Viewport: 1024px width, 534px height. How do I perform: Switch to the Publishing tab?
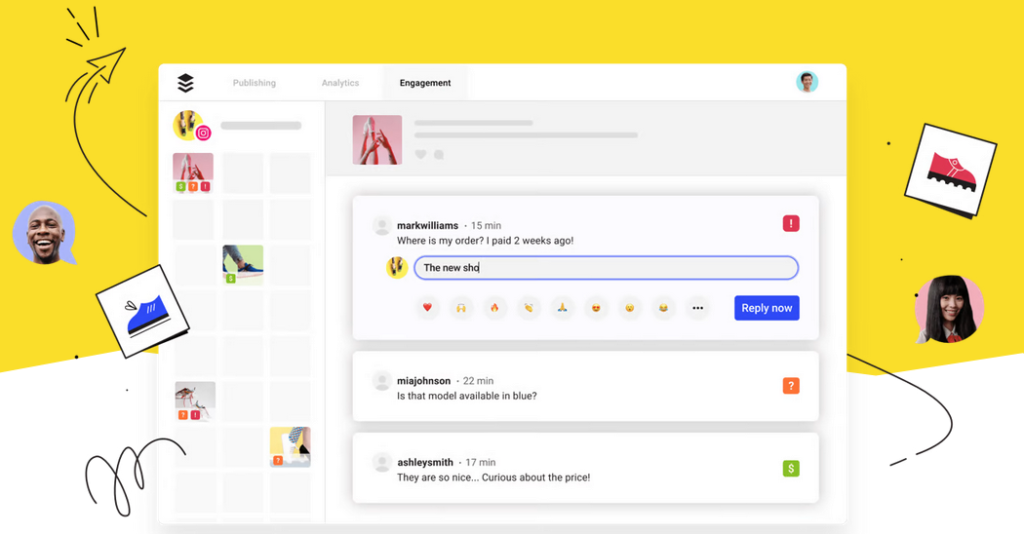point(254,83)
